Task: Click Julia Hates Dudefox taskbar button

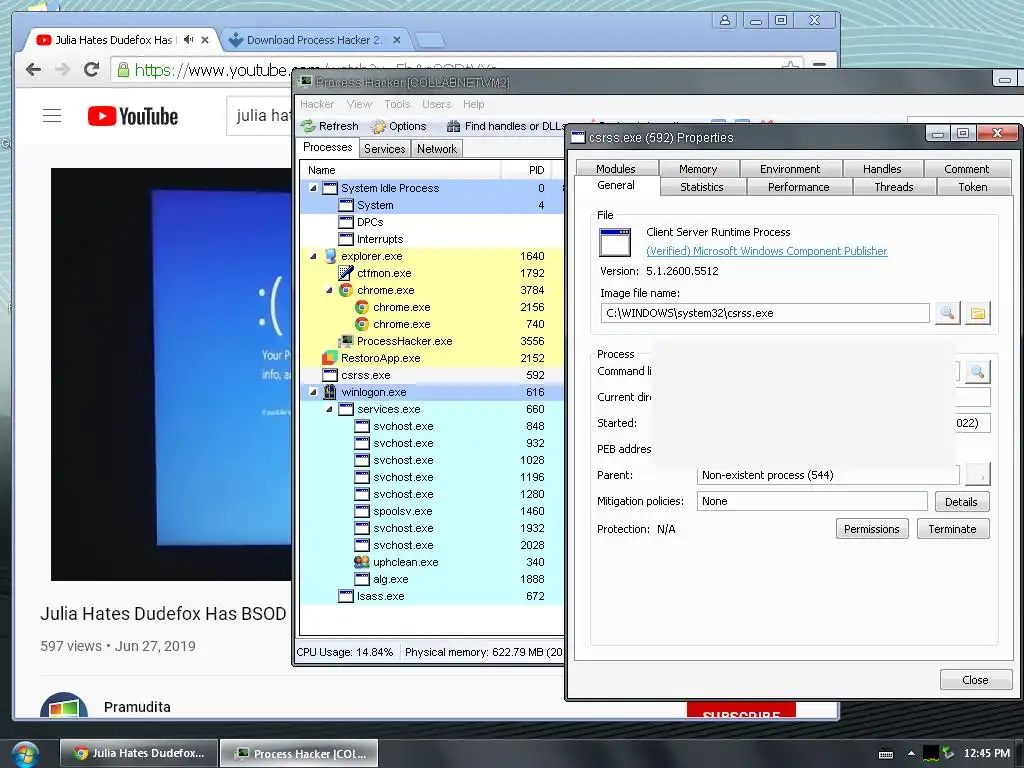Action: (140, 754)
